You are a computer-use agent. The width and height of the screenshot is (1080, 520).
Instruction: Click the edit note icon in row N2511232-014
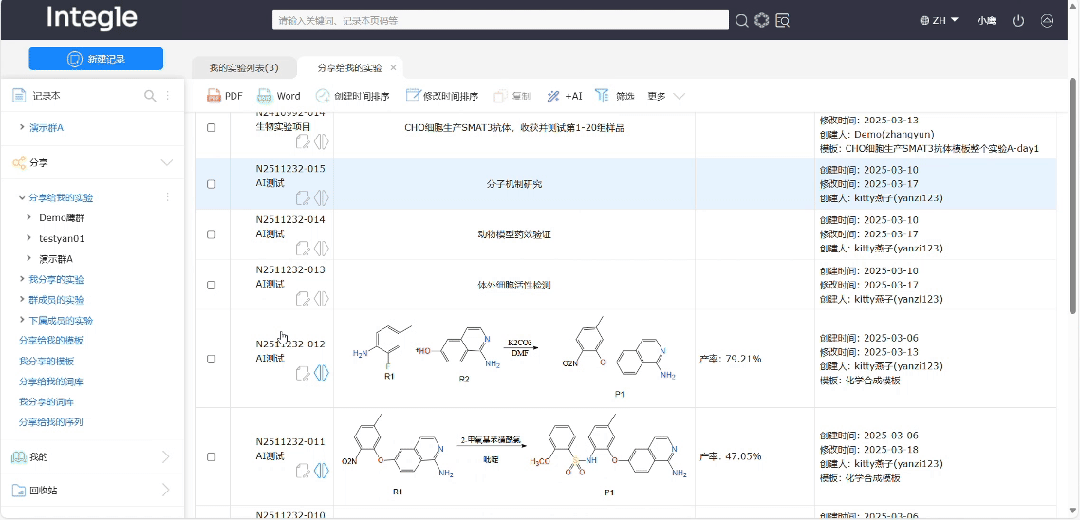tap(302, 249)
